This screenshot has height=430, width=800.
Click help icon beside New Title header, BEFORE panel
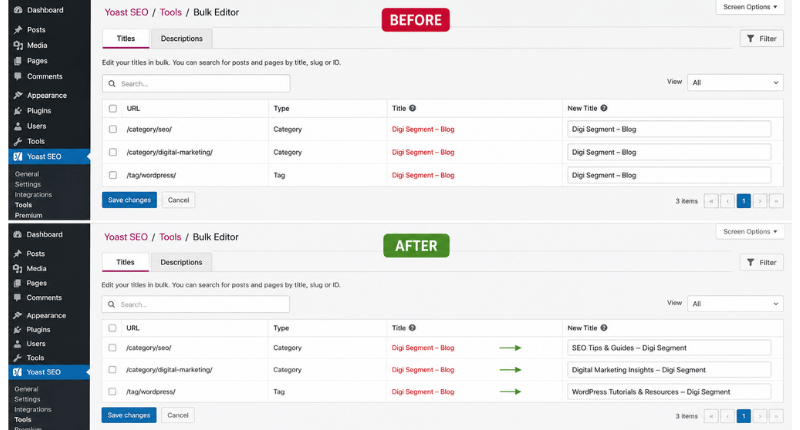coord(604,108)
